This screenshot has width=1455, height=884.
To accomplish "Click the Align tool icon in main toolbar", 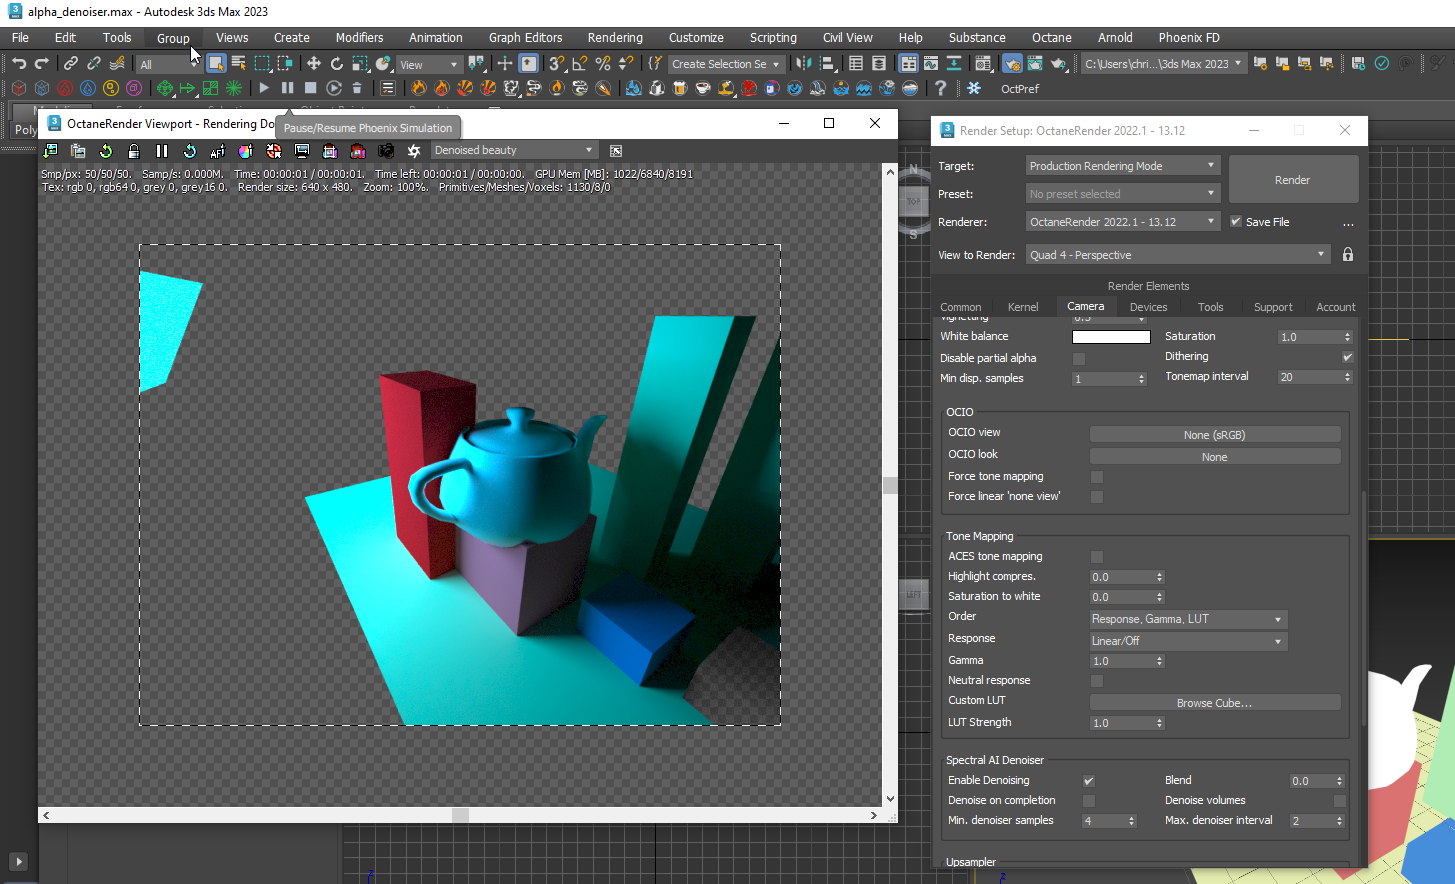I will (827, 63).
